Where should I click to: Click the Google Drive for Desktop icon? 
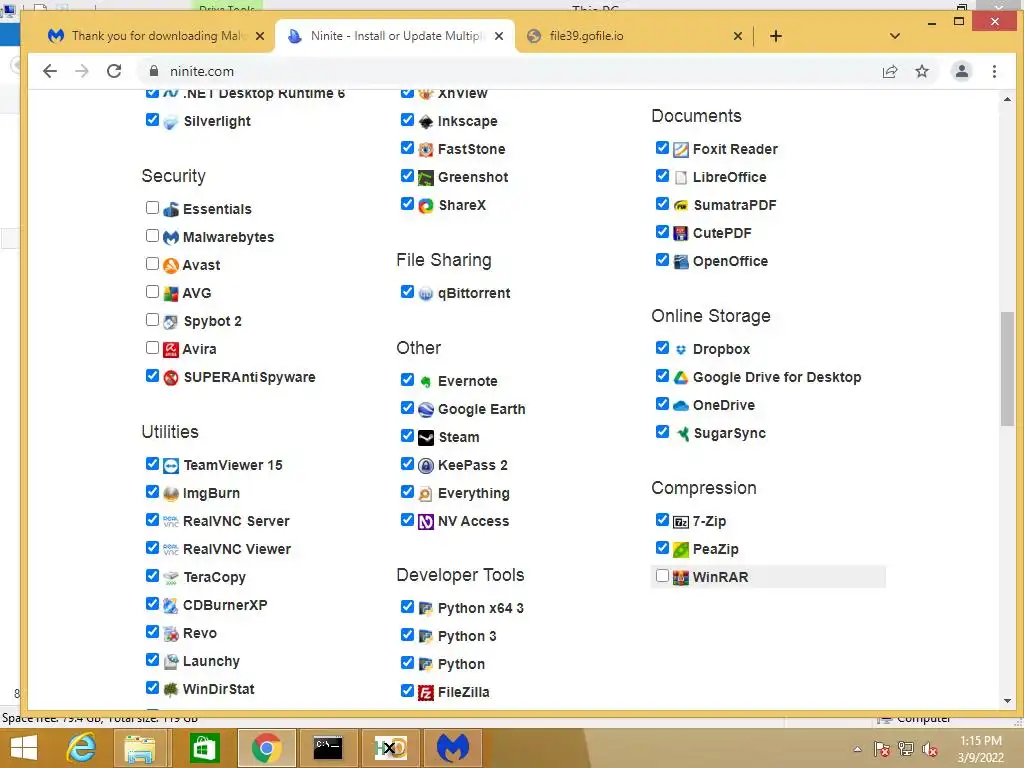pos(680,377)
